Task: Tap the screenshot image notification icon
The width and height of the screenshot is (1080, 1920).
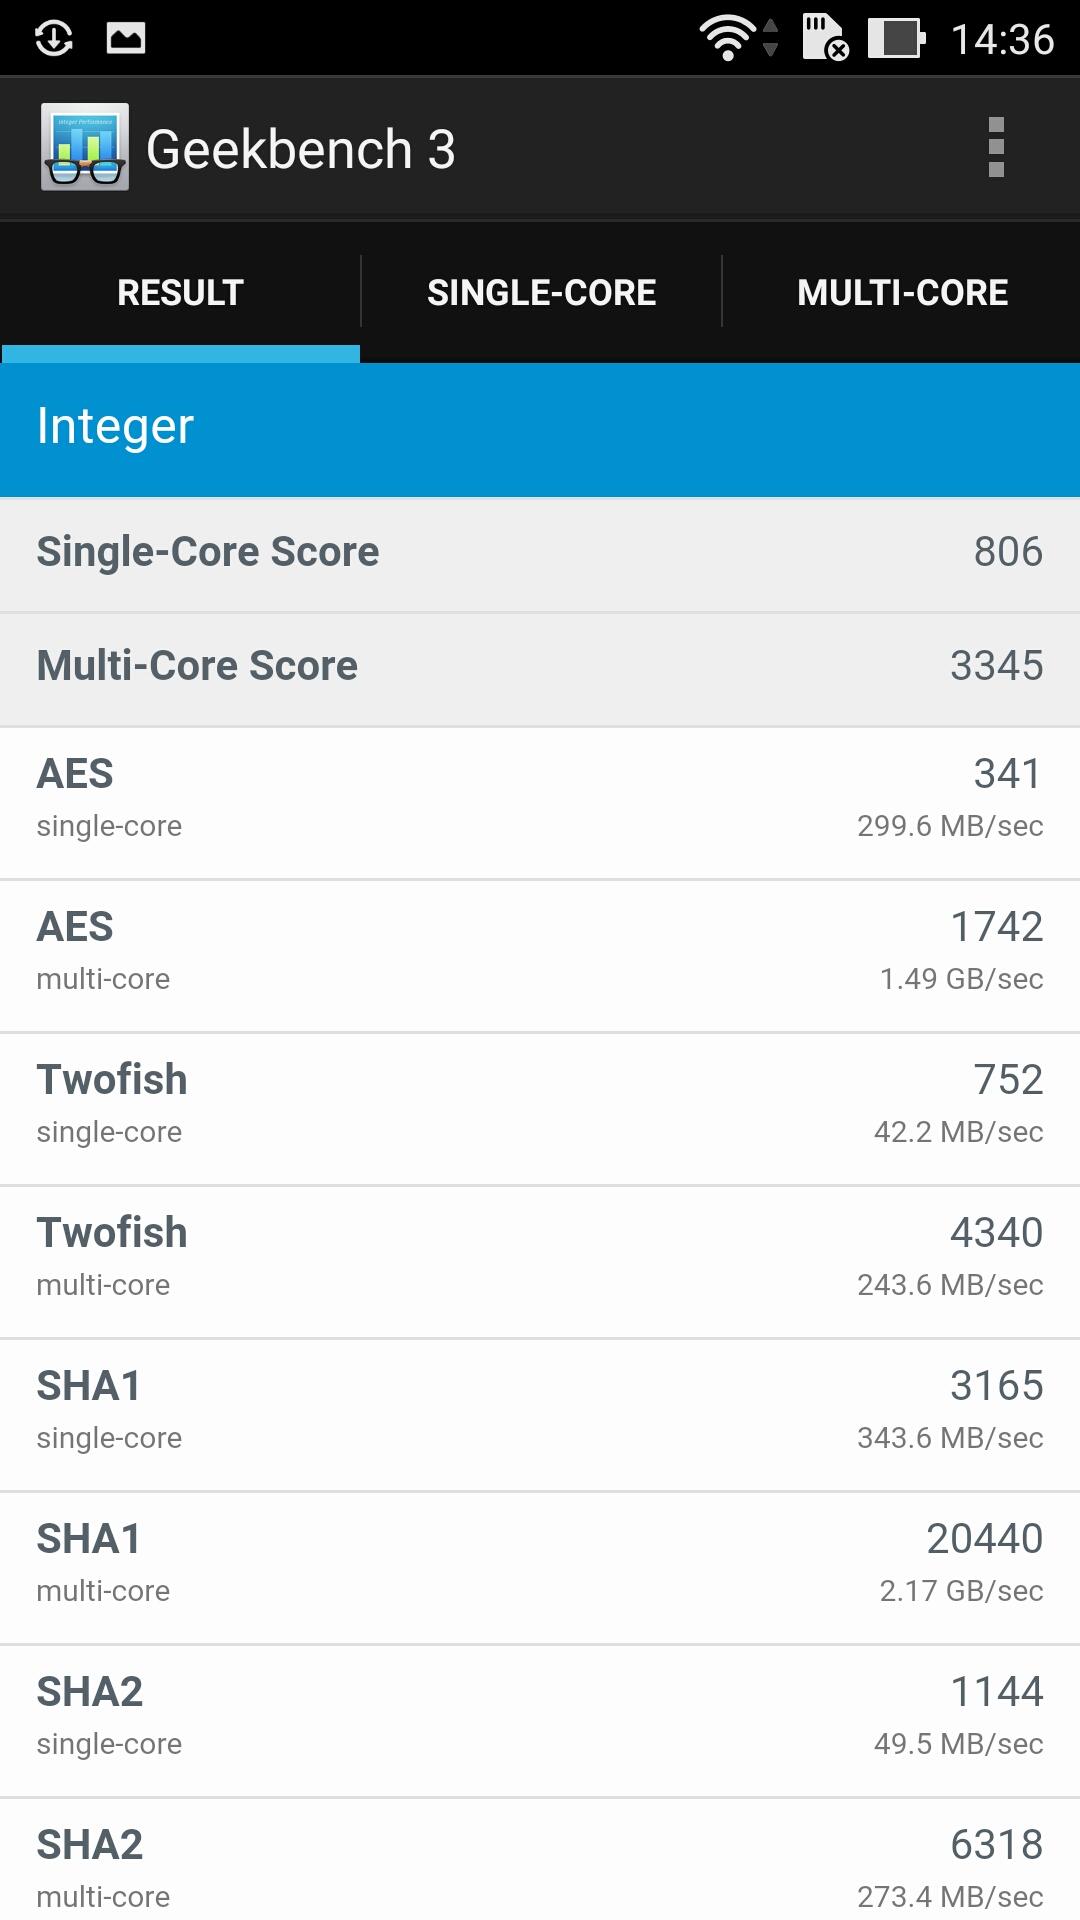Action: click(x=126, y=39)
